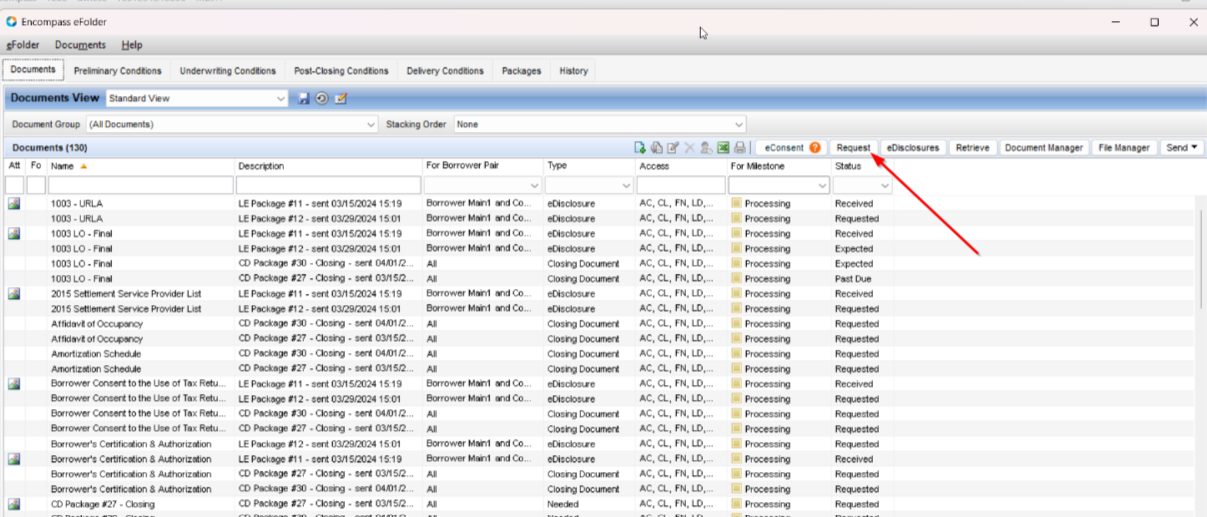Click the Access filter text field

[681, 186]
